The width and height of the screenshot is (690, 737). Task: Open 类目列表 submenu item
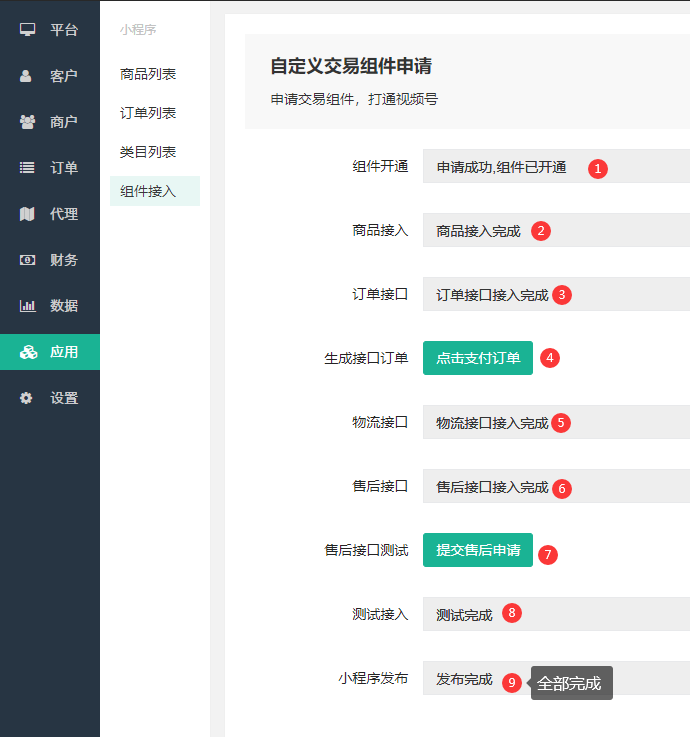(x=148, y=152)
